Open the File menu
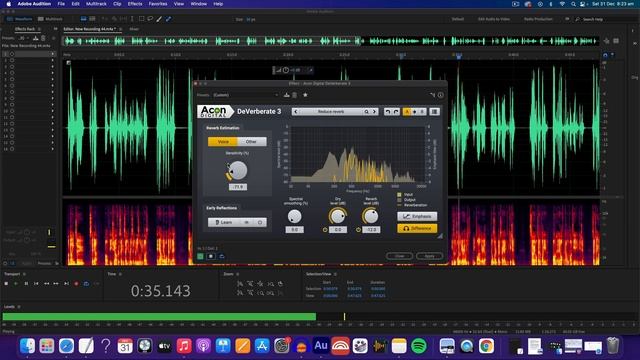This screenshot has width=640, height=360. pos(61,4)
